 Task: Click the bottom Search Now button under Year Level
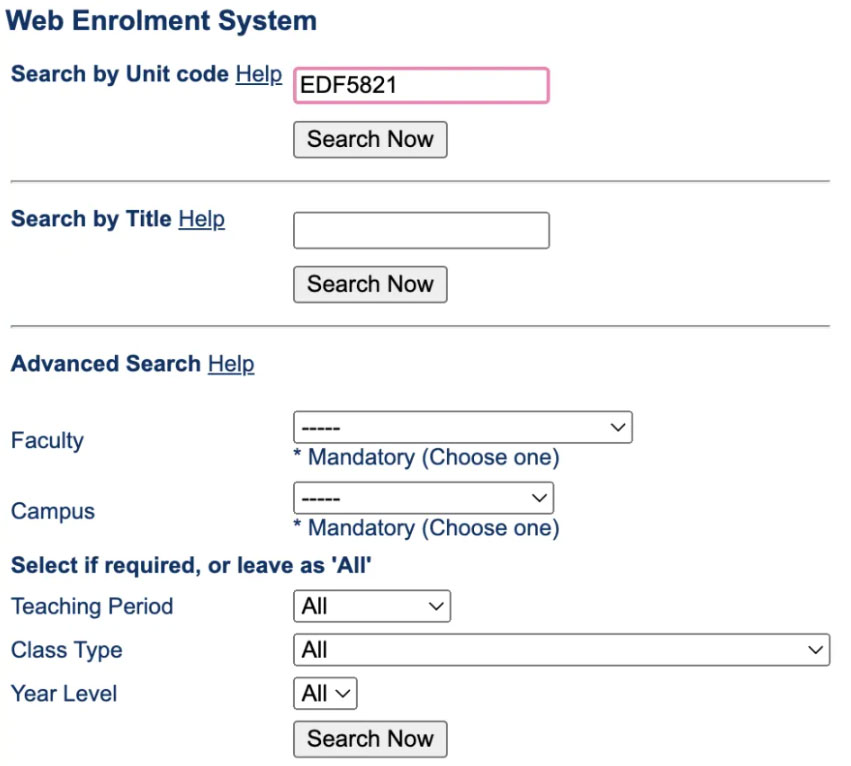coord(370,739)
